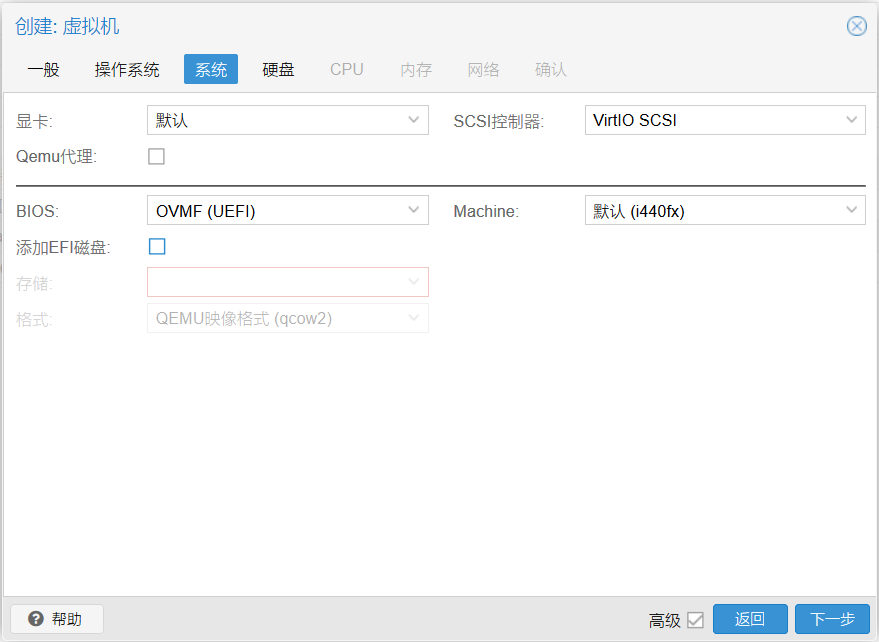Tick the 添加EFI磁盘 checkbox
This screenshot has width=879, height=642.
pos(157,247)
